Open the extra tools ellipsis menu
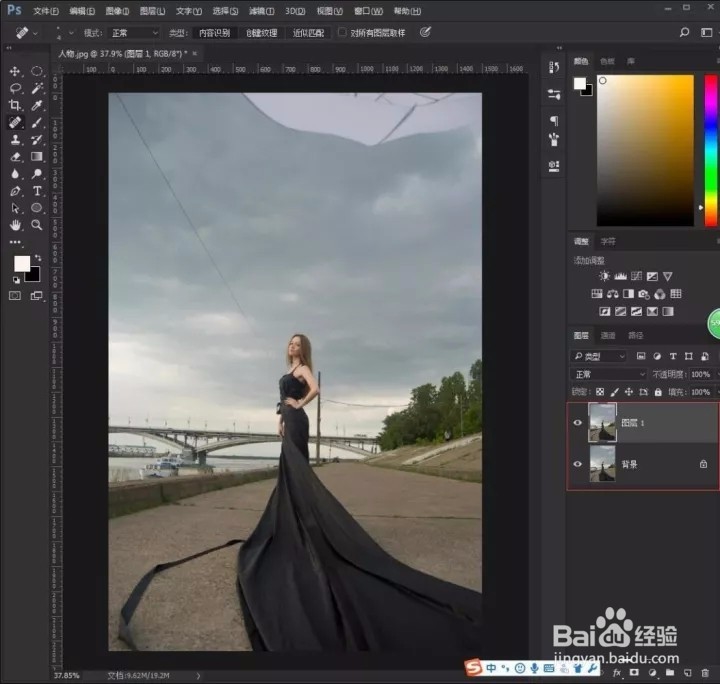Screen dimensions: 720x684 15,242
